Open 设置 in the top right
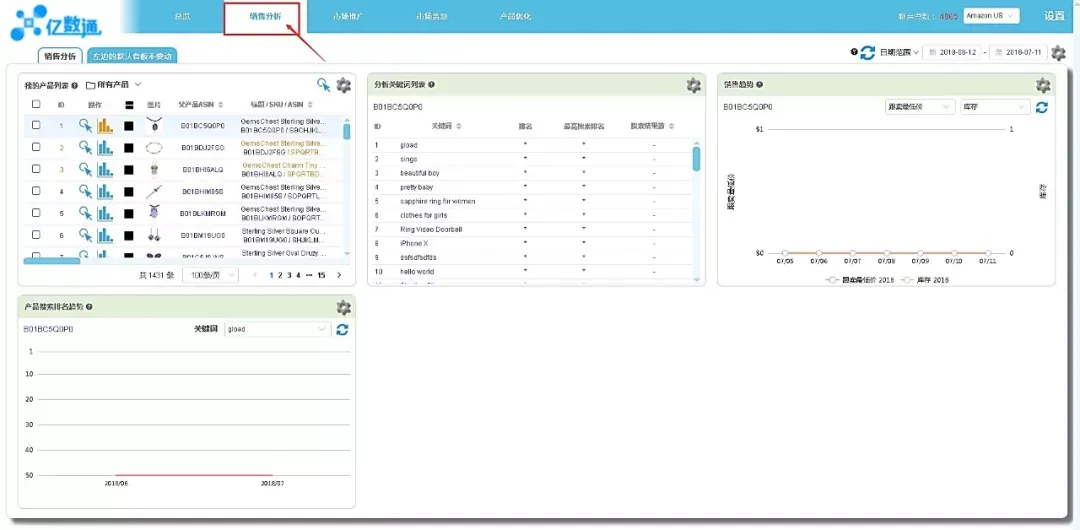 click(x=1055, y=16)
